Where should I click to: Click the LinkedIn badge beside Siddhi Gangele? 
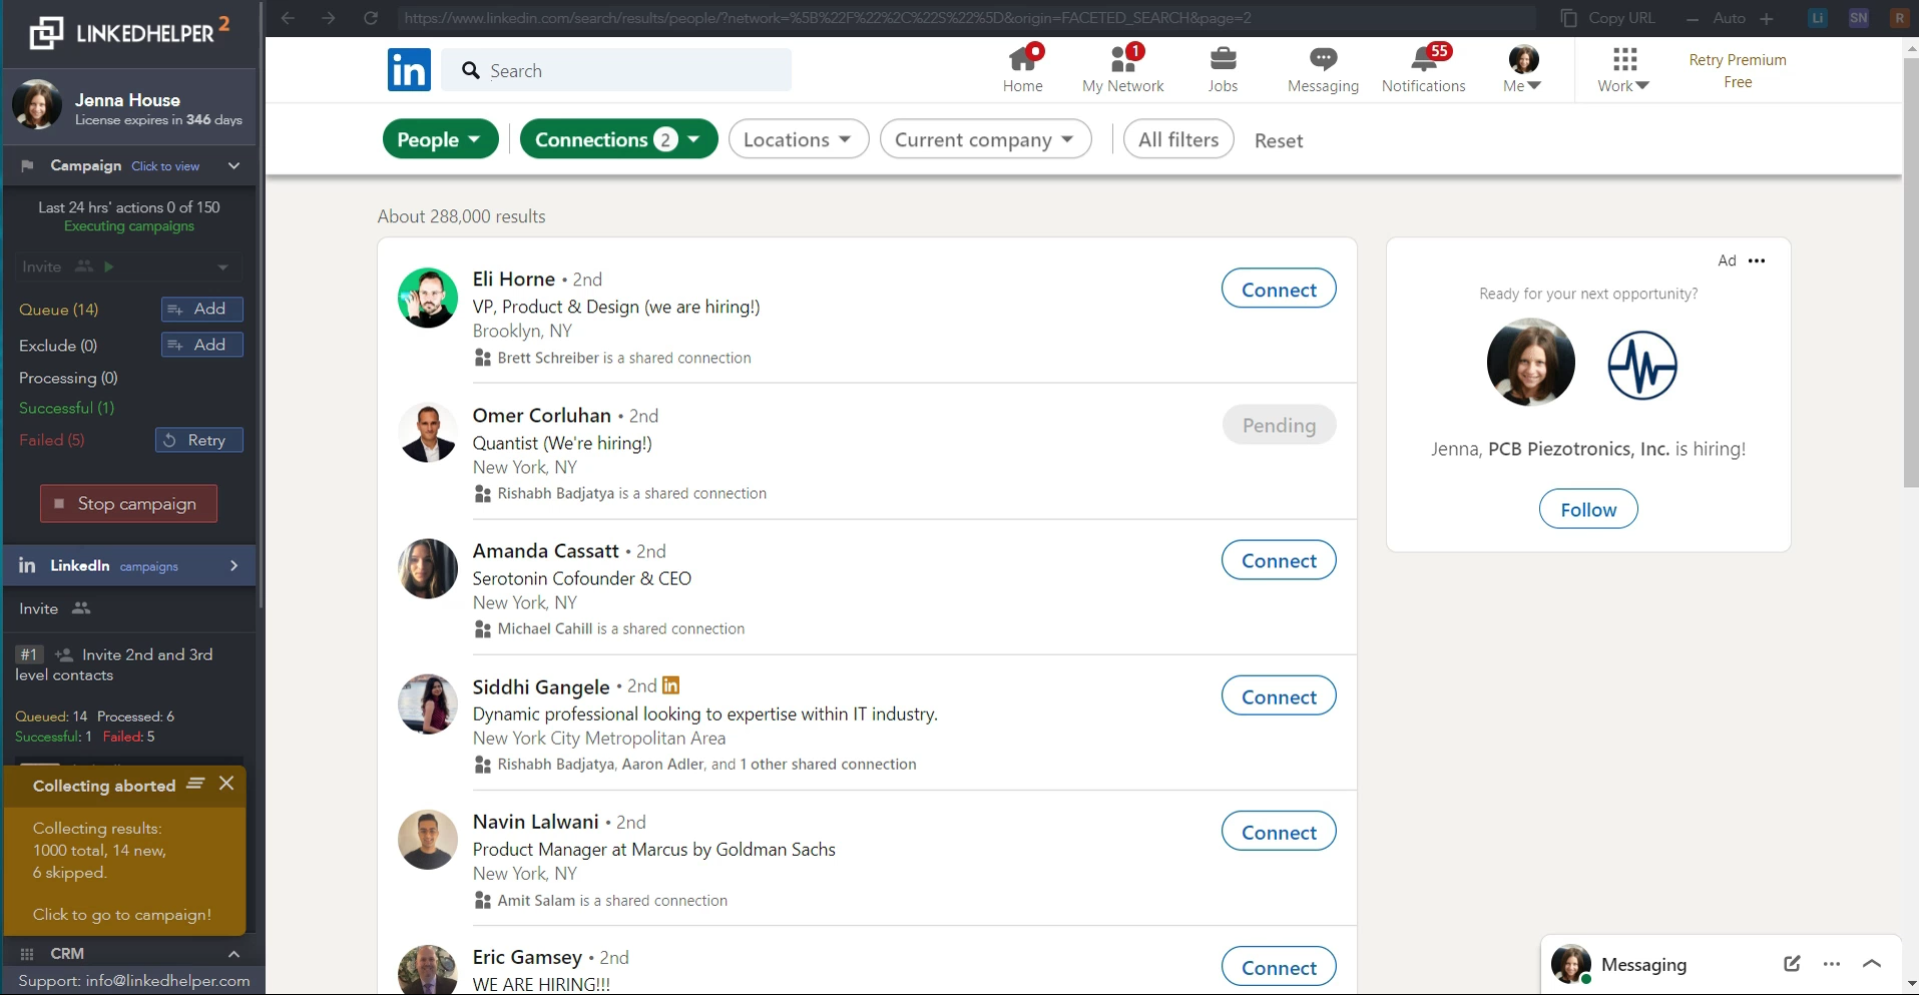[671, 685]
